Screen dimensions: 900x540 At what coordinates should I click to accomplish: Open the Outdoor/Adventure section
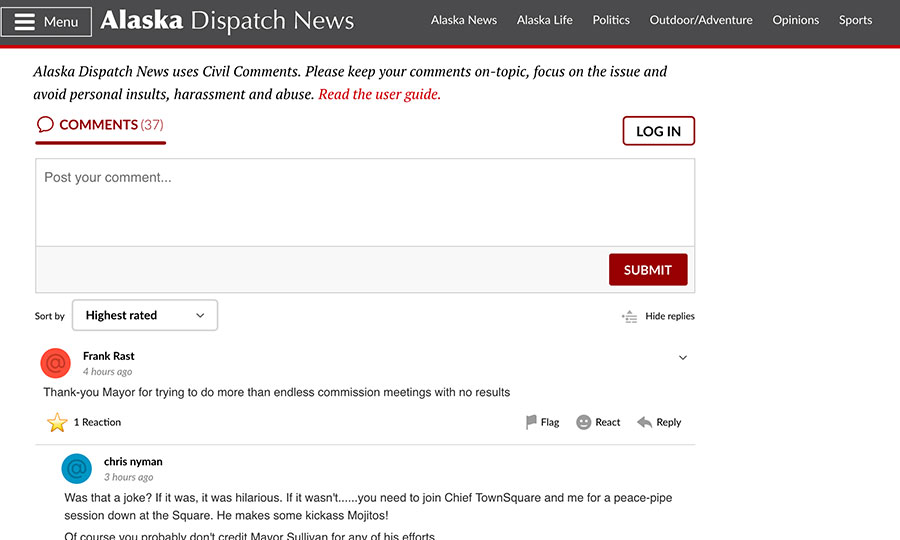click(x=701, y=20)
